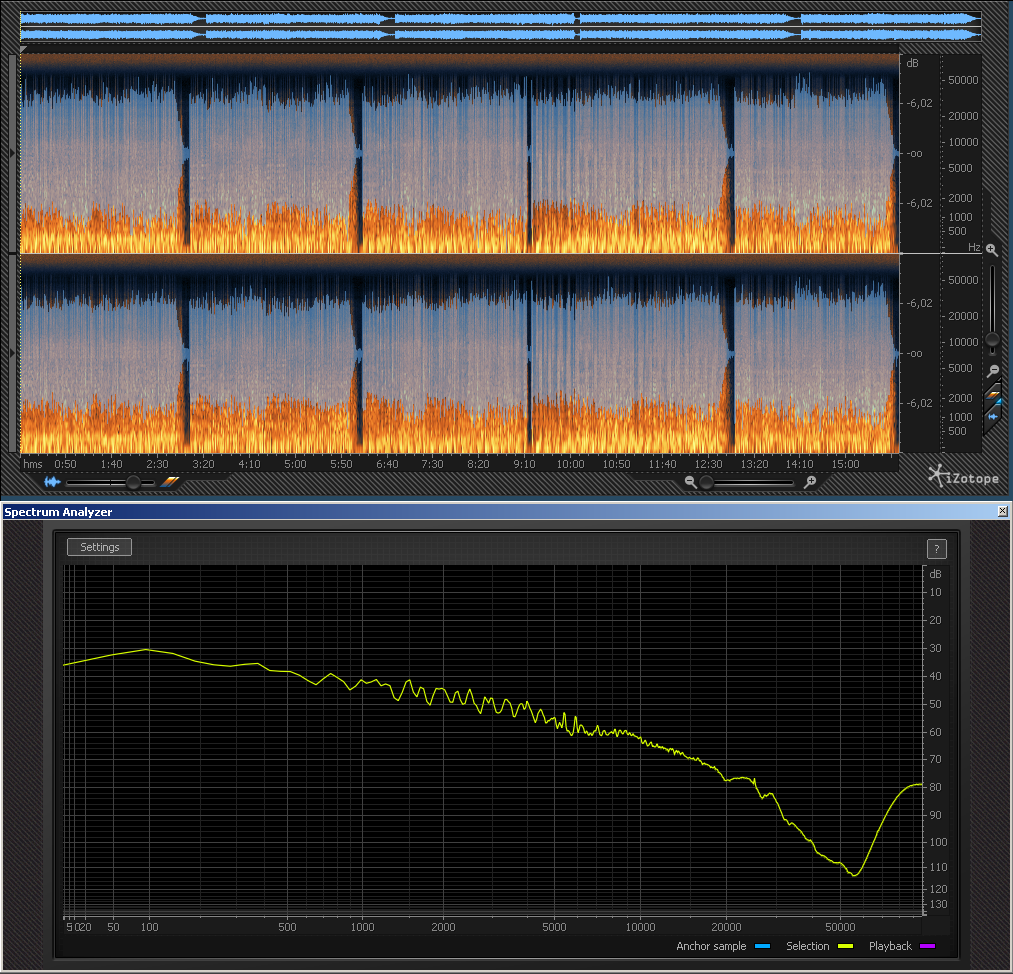Image resolution: width=1013 pixels, height=974 pixels.
Task: Toggle the top channel selector arrow
Action: (12, 153)
